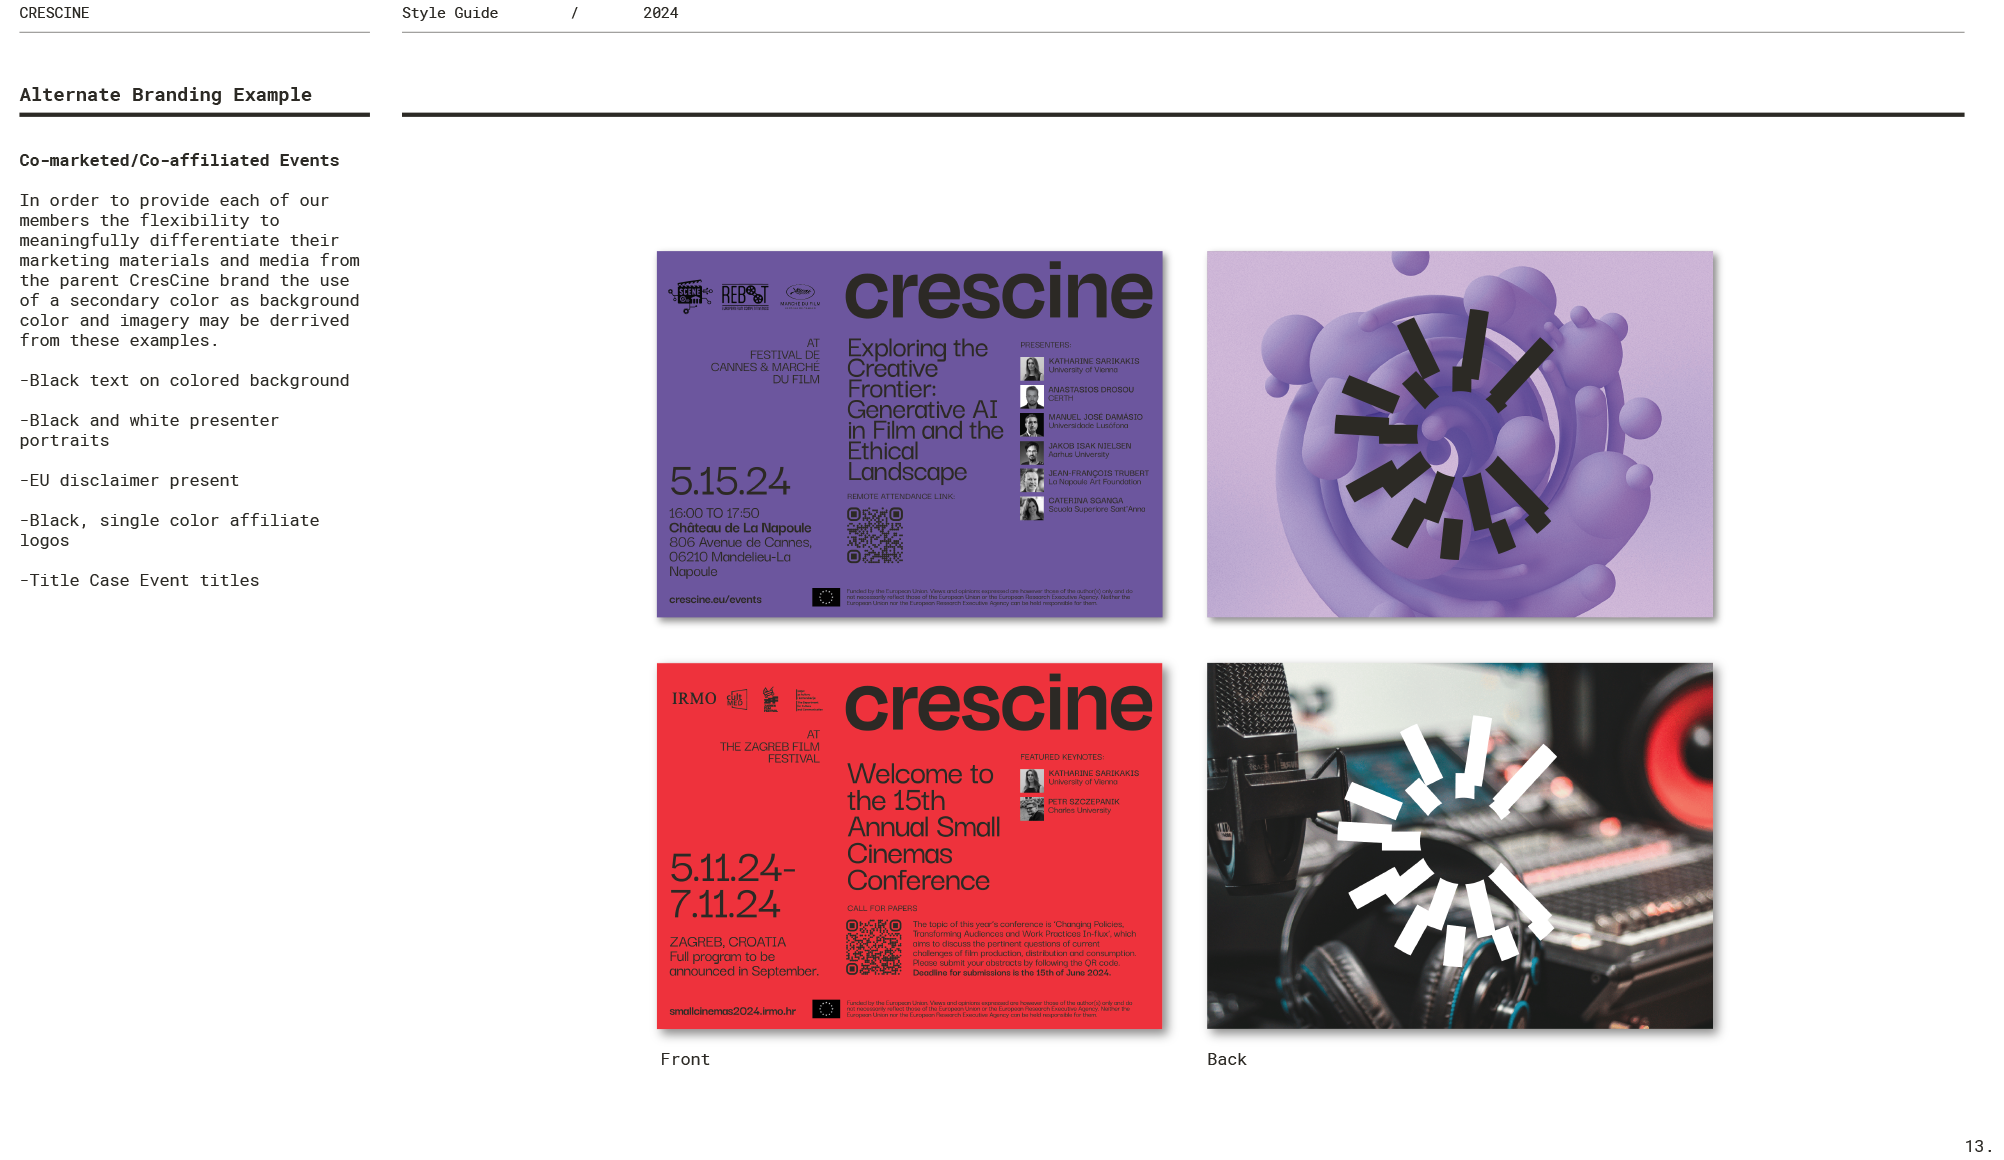Click the EU flag on purple poster

[x=826, y=597]
